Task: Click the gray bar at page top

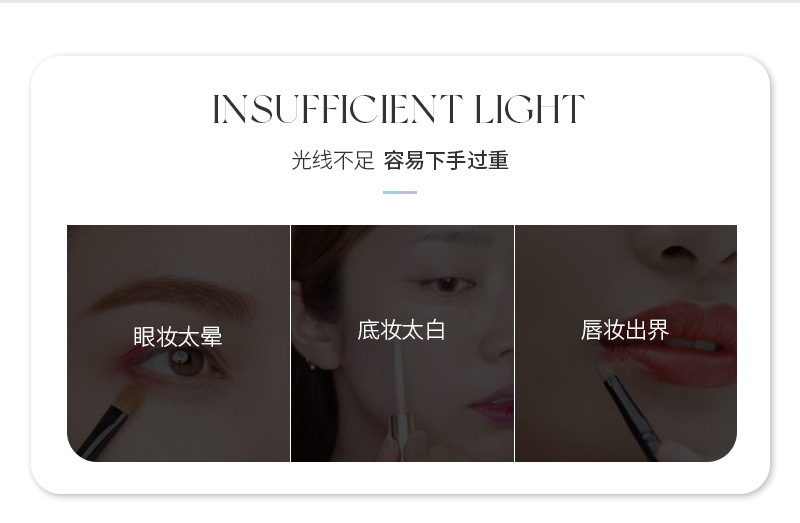Action: point(400,2)
